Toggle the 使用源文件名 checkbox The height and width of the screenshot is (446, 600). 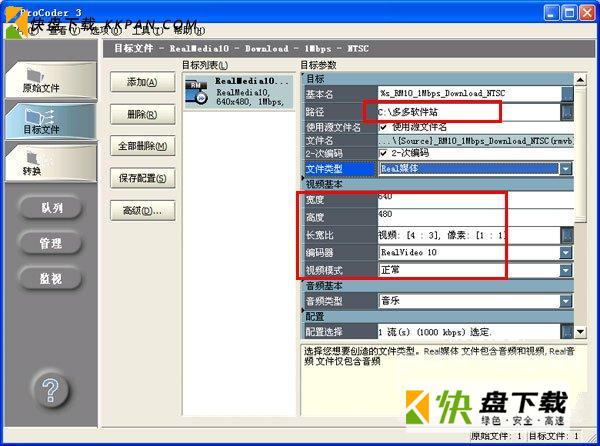point(383,127)
